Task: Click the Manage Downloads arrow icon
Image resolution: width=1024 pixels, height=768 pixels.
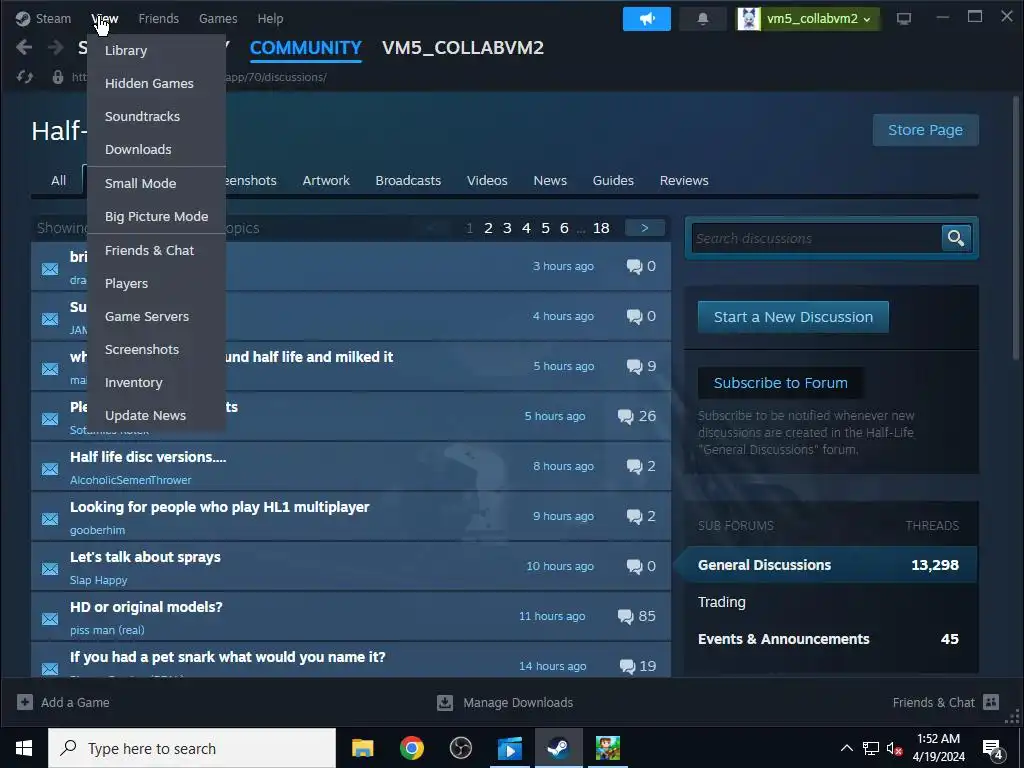Action: tap(445, 703)
